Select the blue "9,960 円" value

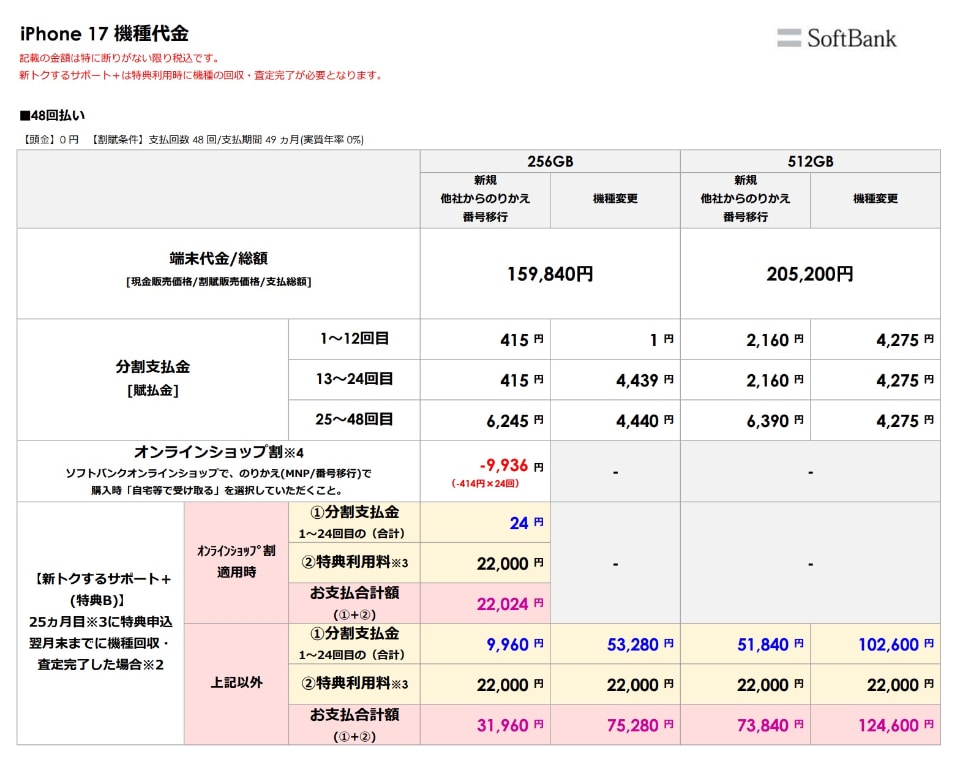click(x=515, y=644)
